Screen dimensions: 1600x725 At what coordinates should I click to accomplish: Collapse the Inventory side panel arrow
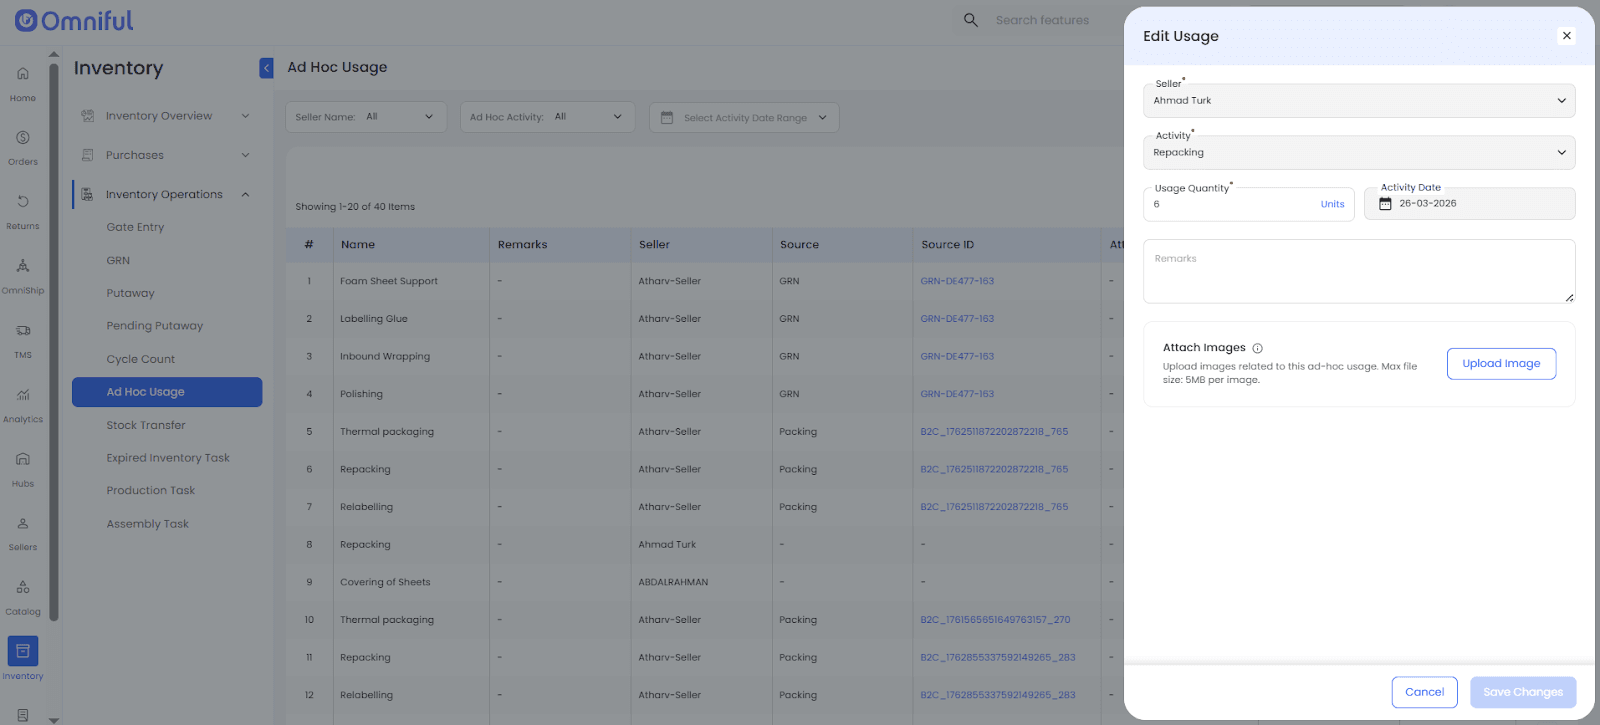point(266,67)
